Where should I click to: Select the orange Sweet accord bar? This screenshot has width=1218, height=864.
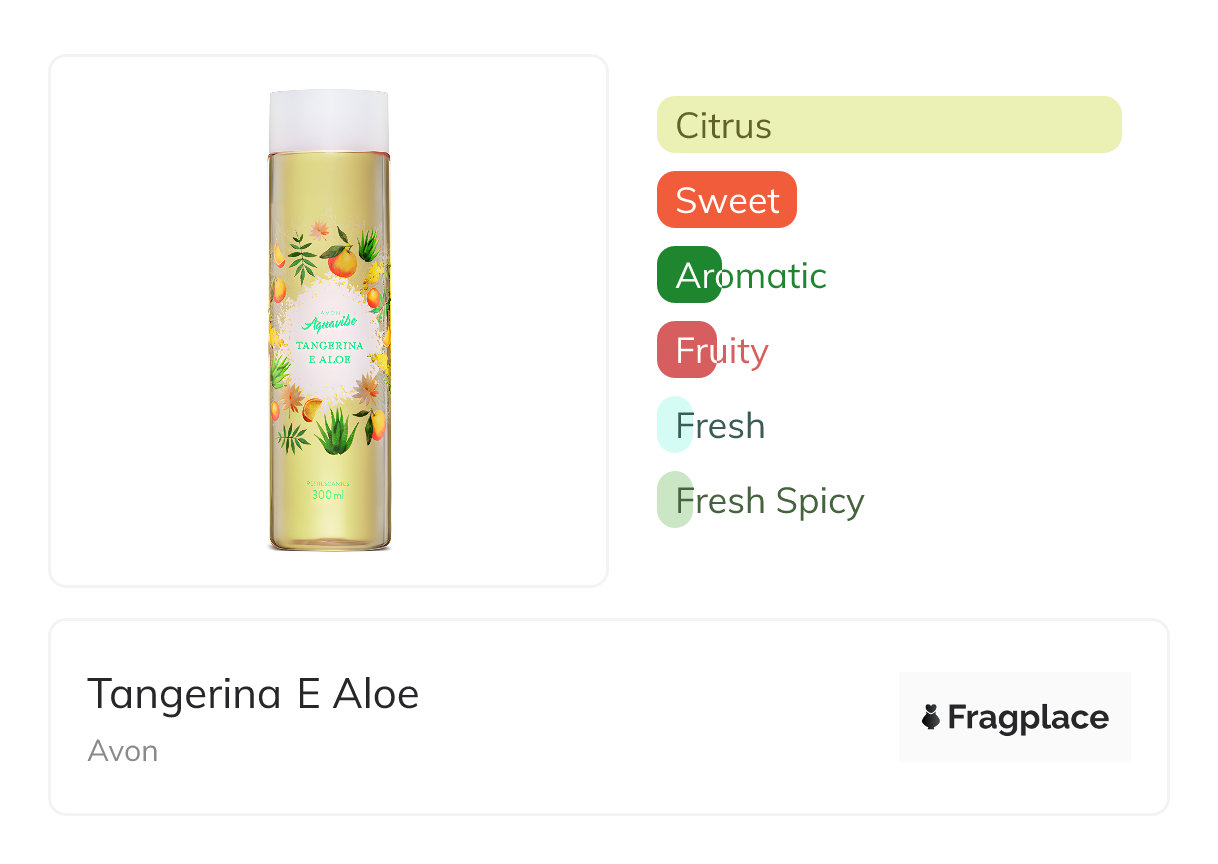727,200
